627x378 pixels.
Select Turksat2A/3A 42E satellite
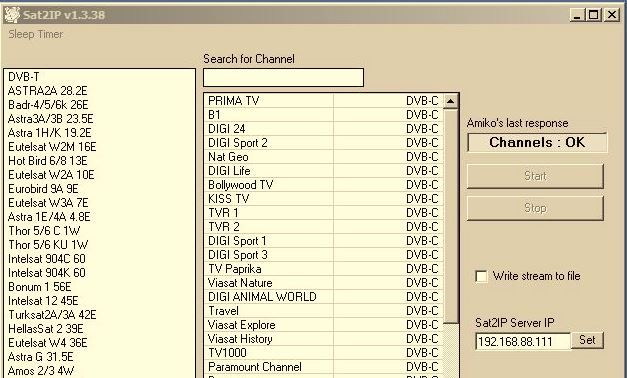click(99, 314)
